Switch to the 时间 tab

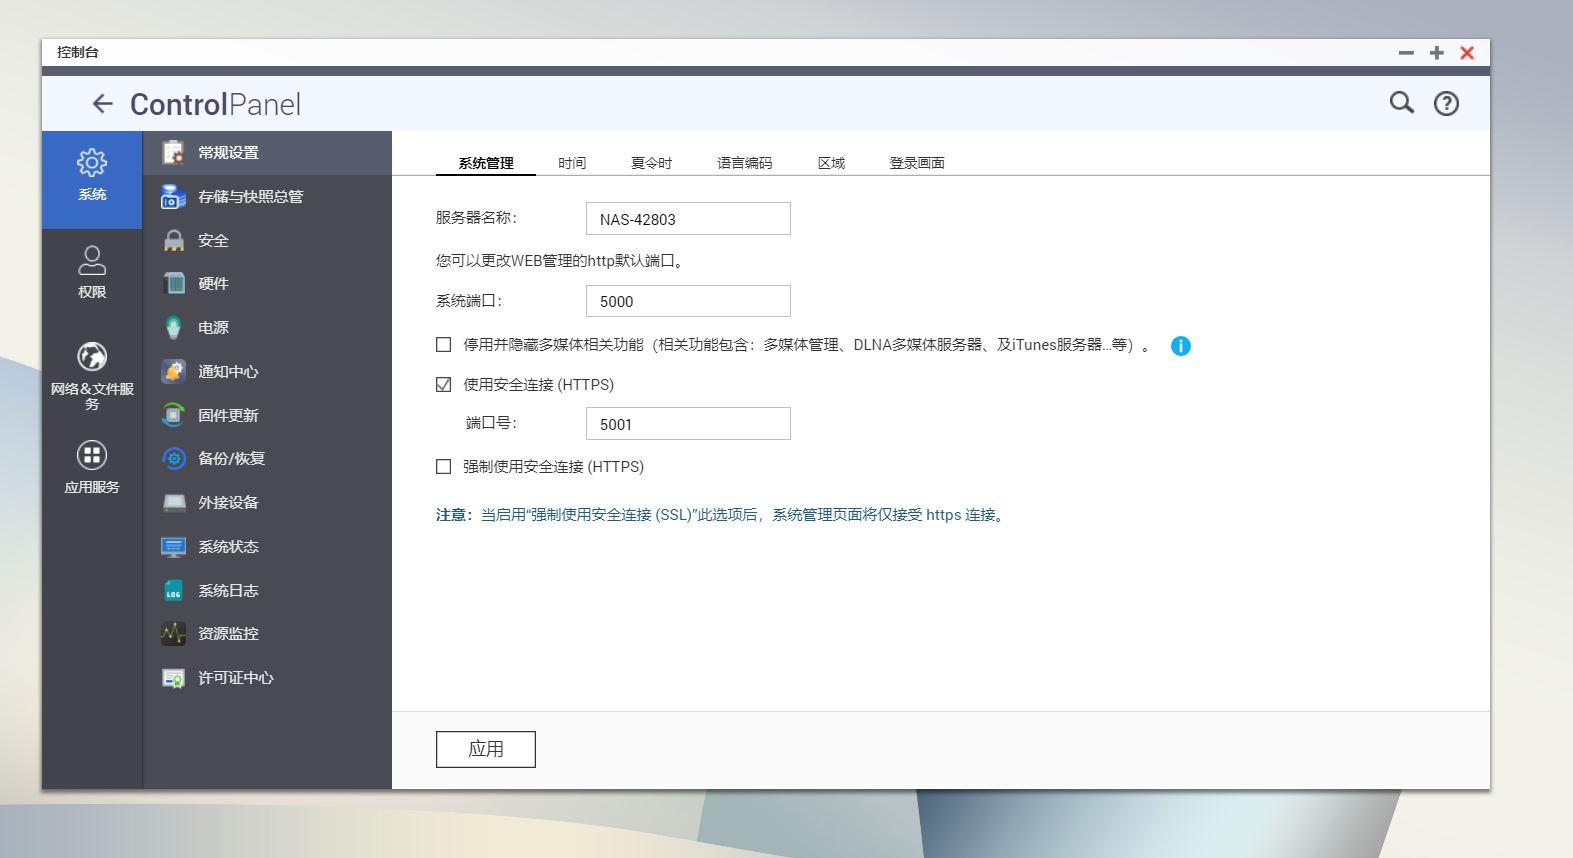click(572, 163)
